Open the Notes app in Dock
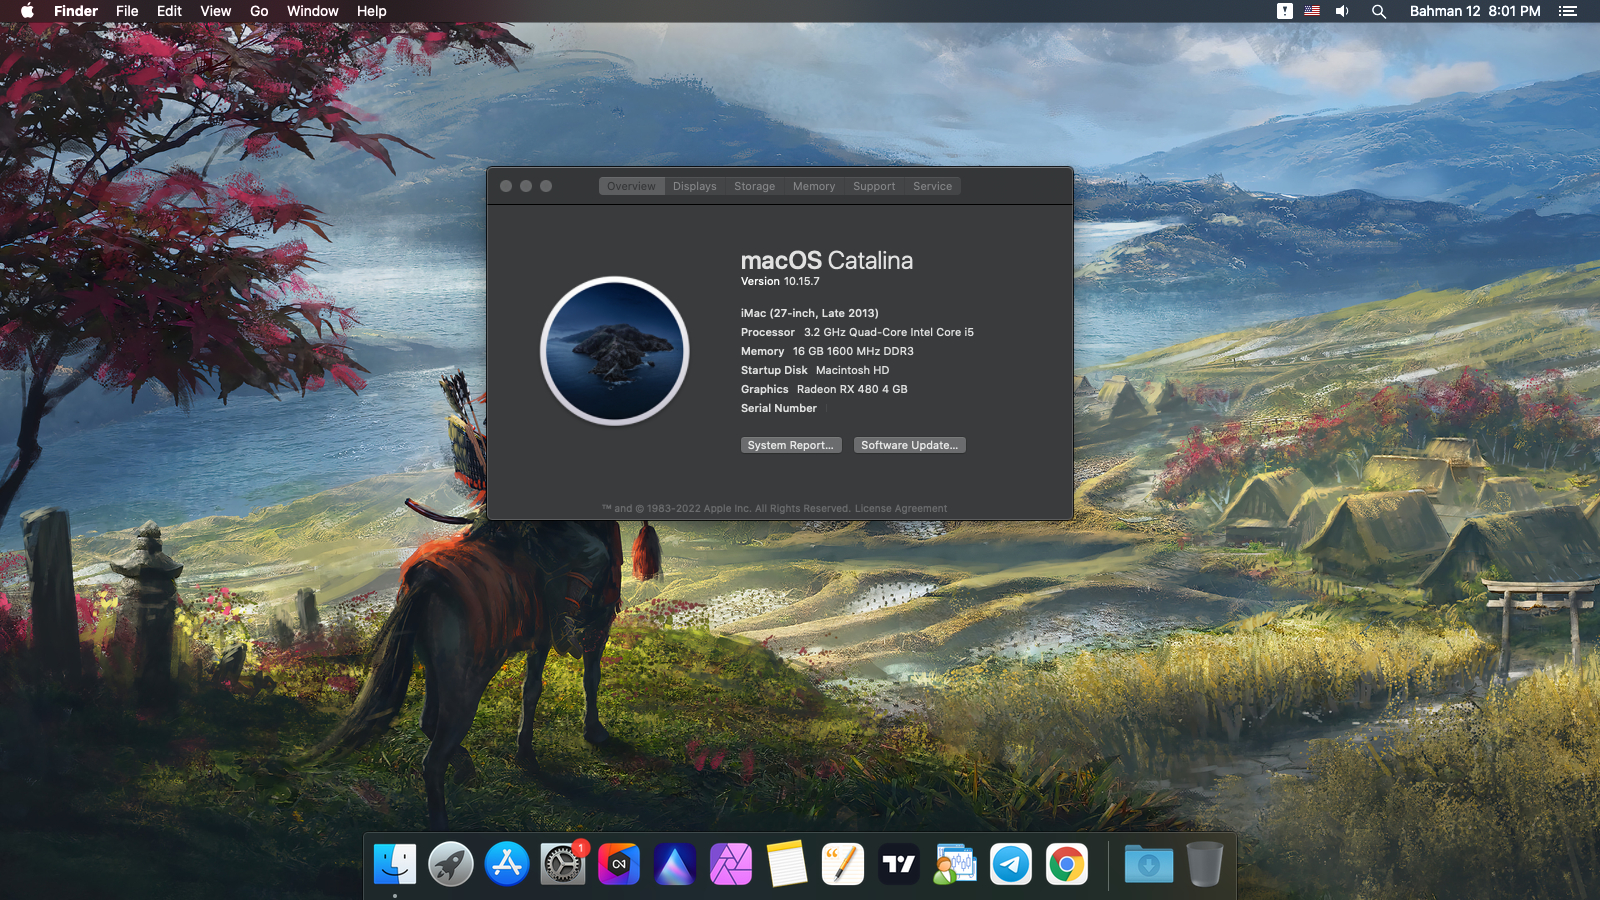This screenshot has height=900, width=1600. tap(787, 864)
